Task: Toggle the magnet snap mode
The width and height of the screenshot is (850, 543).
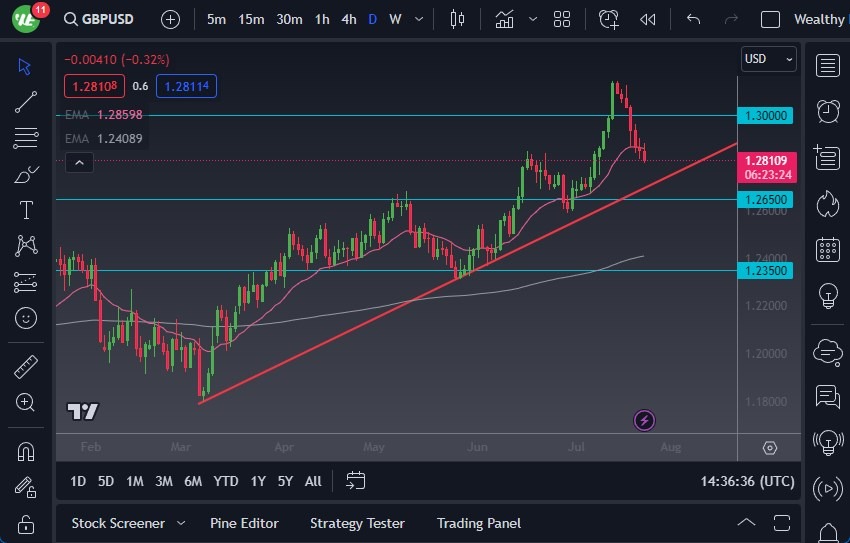Action: point(26,451)
